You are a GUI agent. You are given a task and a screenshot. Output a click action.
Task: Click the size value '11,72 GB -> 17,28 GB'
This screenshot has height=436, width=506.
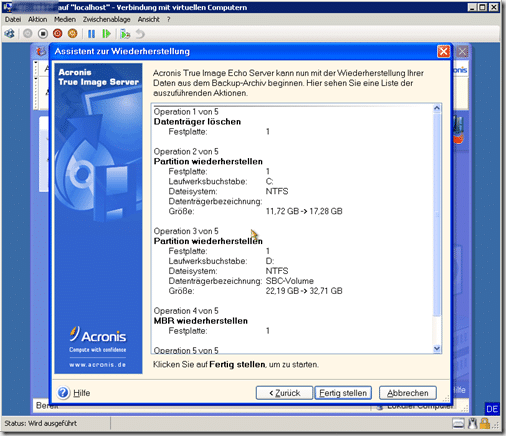click(x=304, y=211)
